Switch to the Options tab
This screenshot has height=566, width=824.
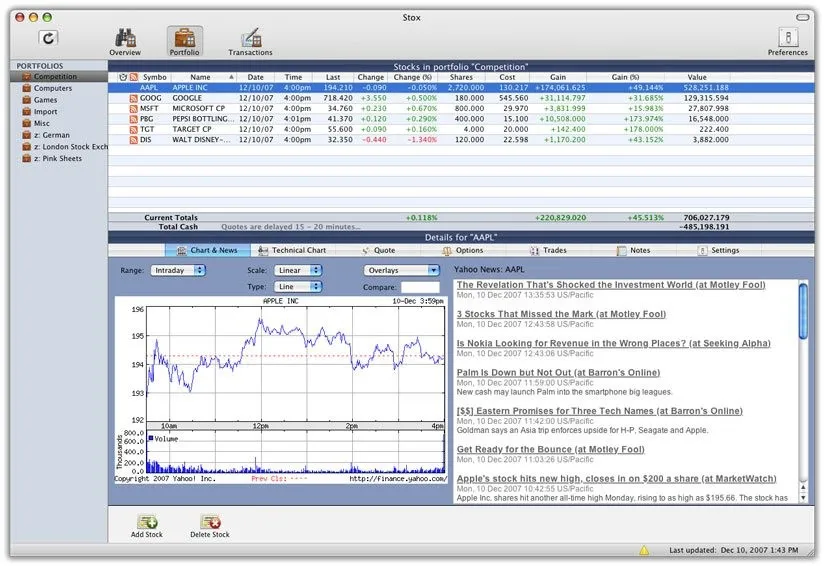click(463, 251)
